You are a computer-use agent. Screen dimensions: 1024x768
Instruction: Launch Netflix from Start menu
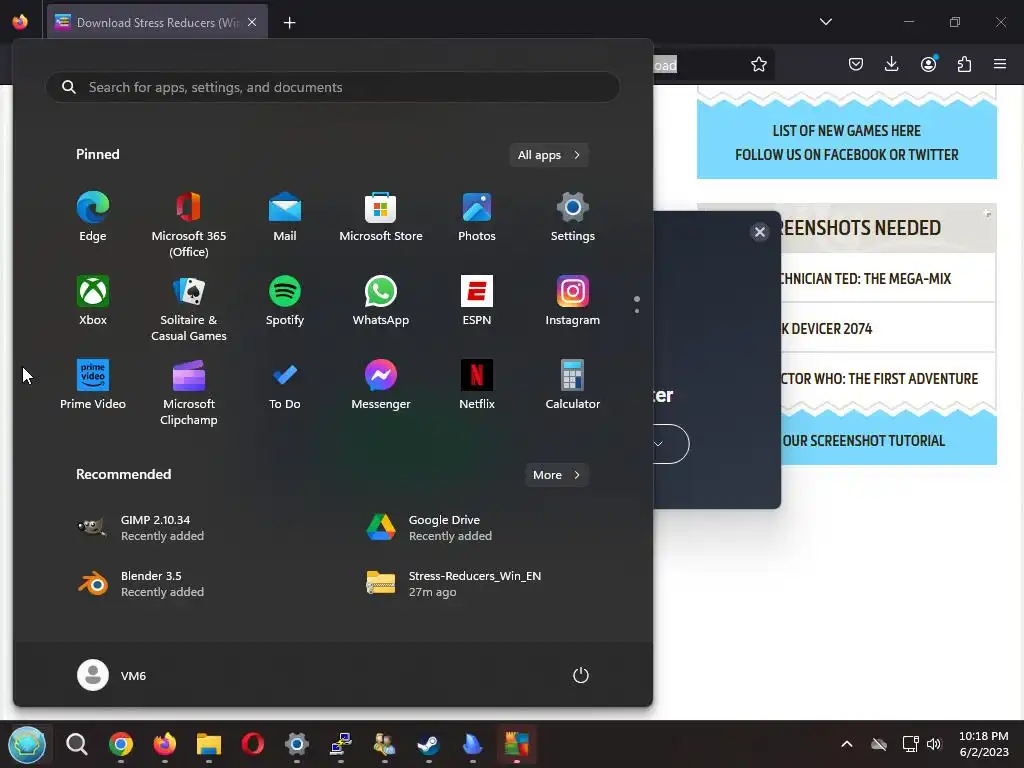tap(477, 385)
